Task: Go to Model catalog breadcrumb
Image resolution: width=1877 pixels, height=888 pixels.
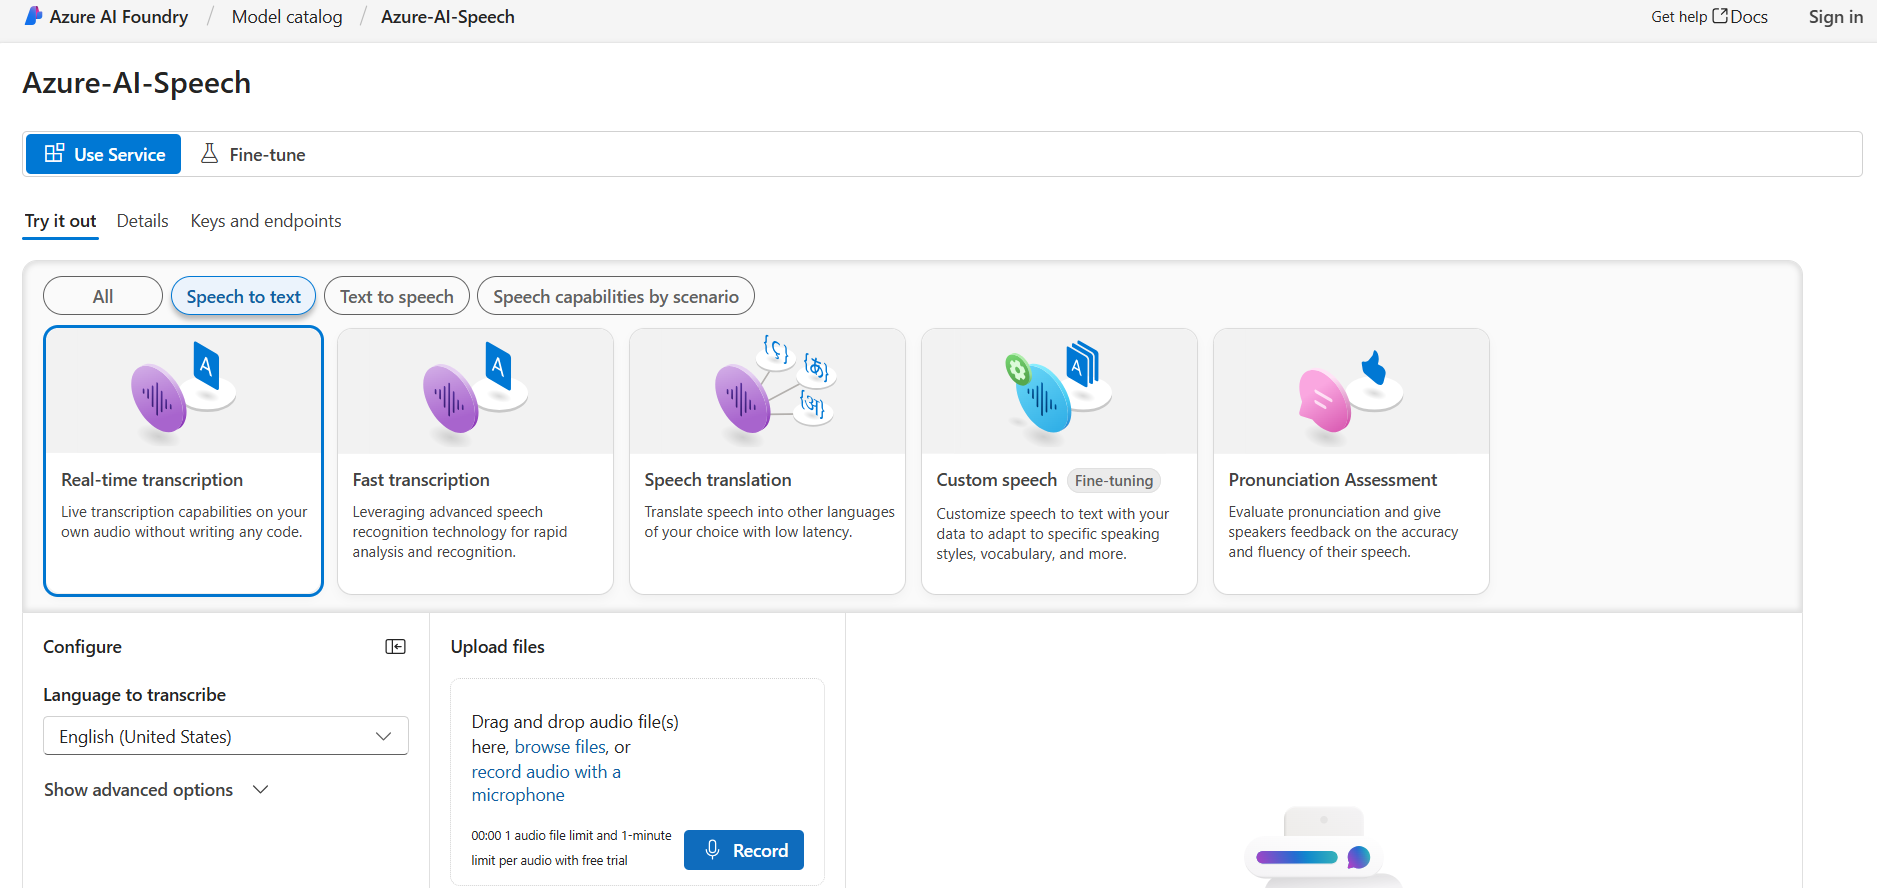Action: pyautogui.click(x=287, y=16)
